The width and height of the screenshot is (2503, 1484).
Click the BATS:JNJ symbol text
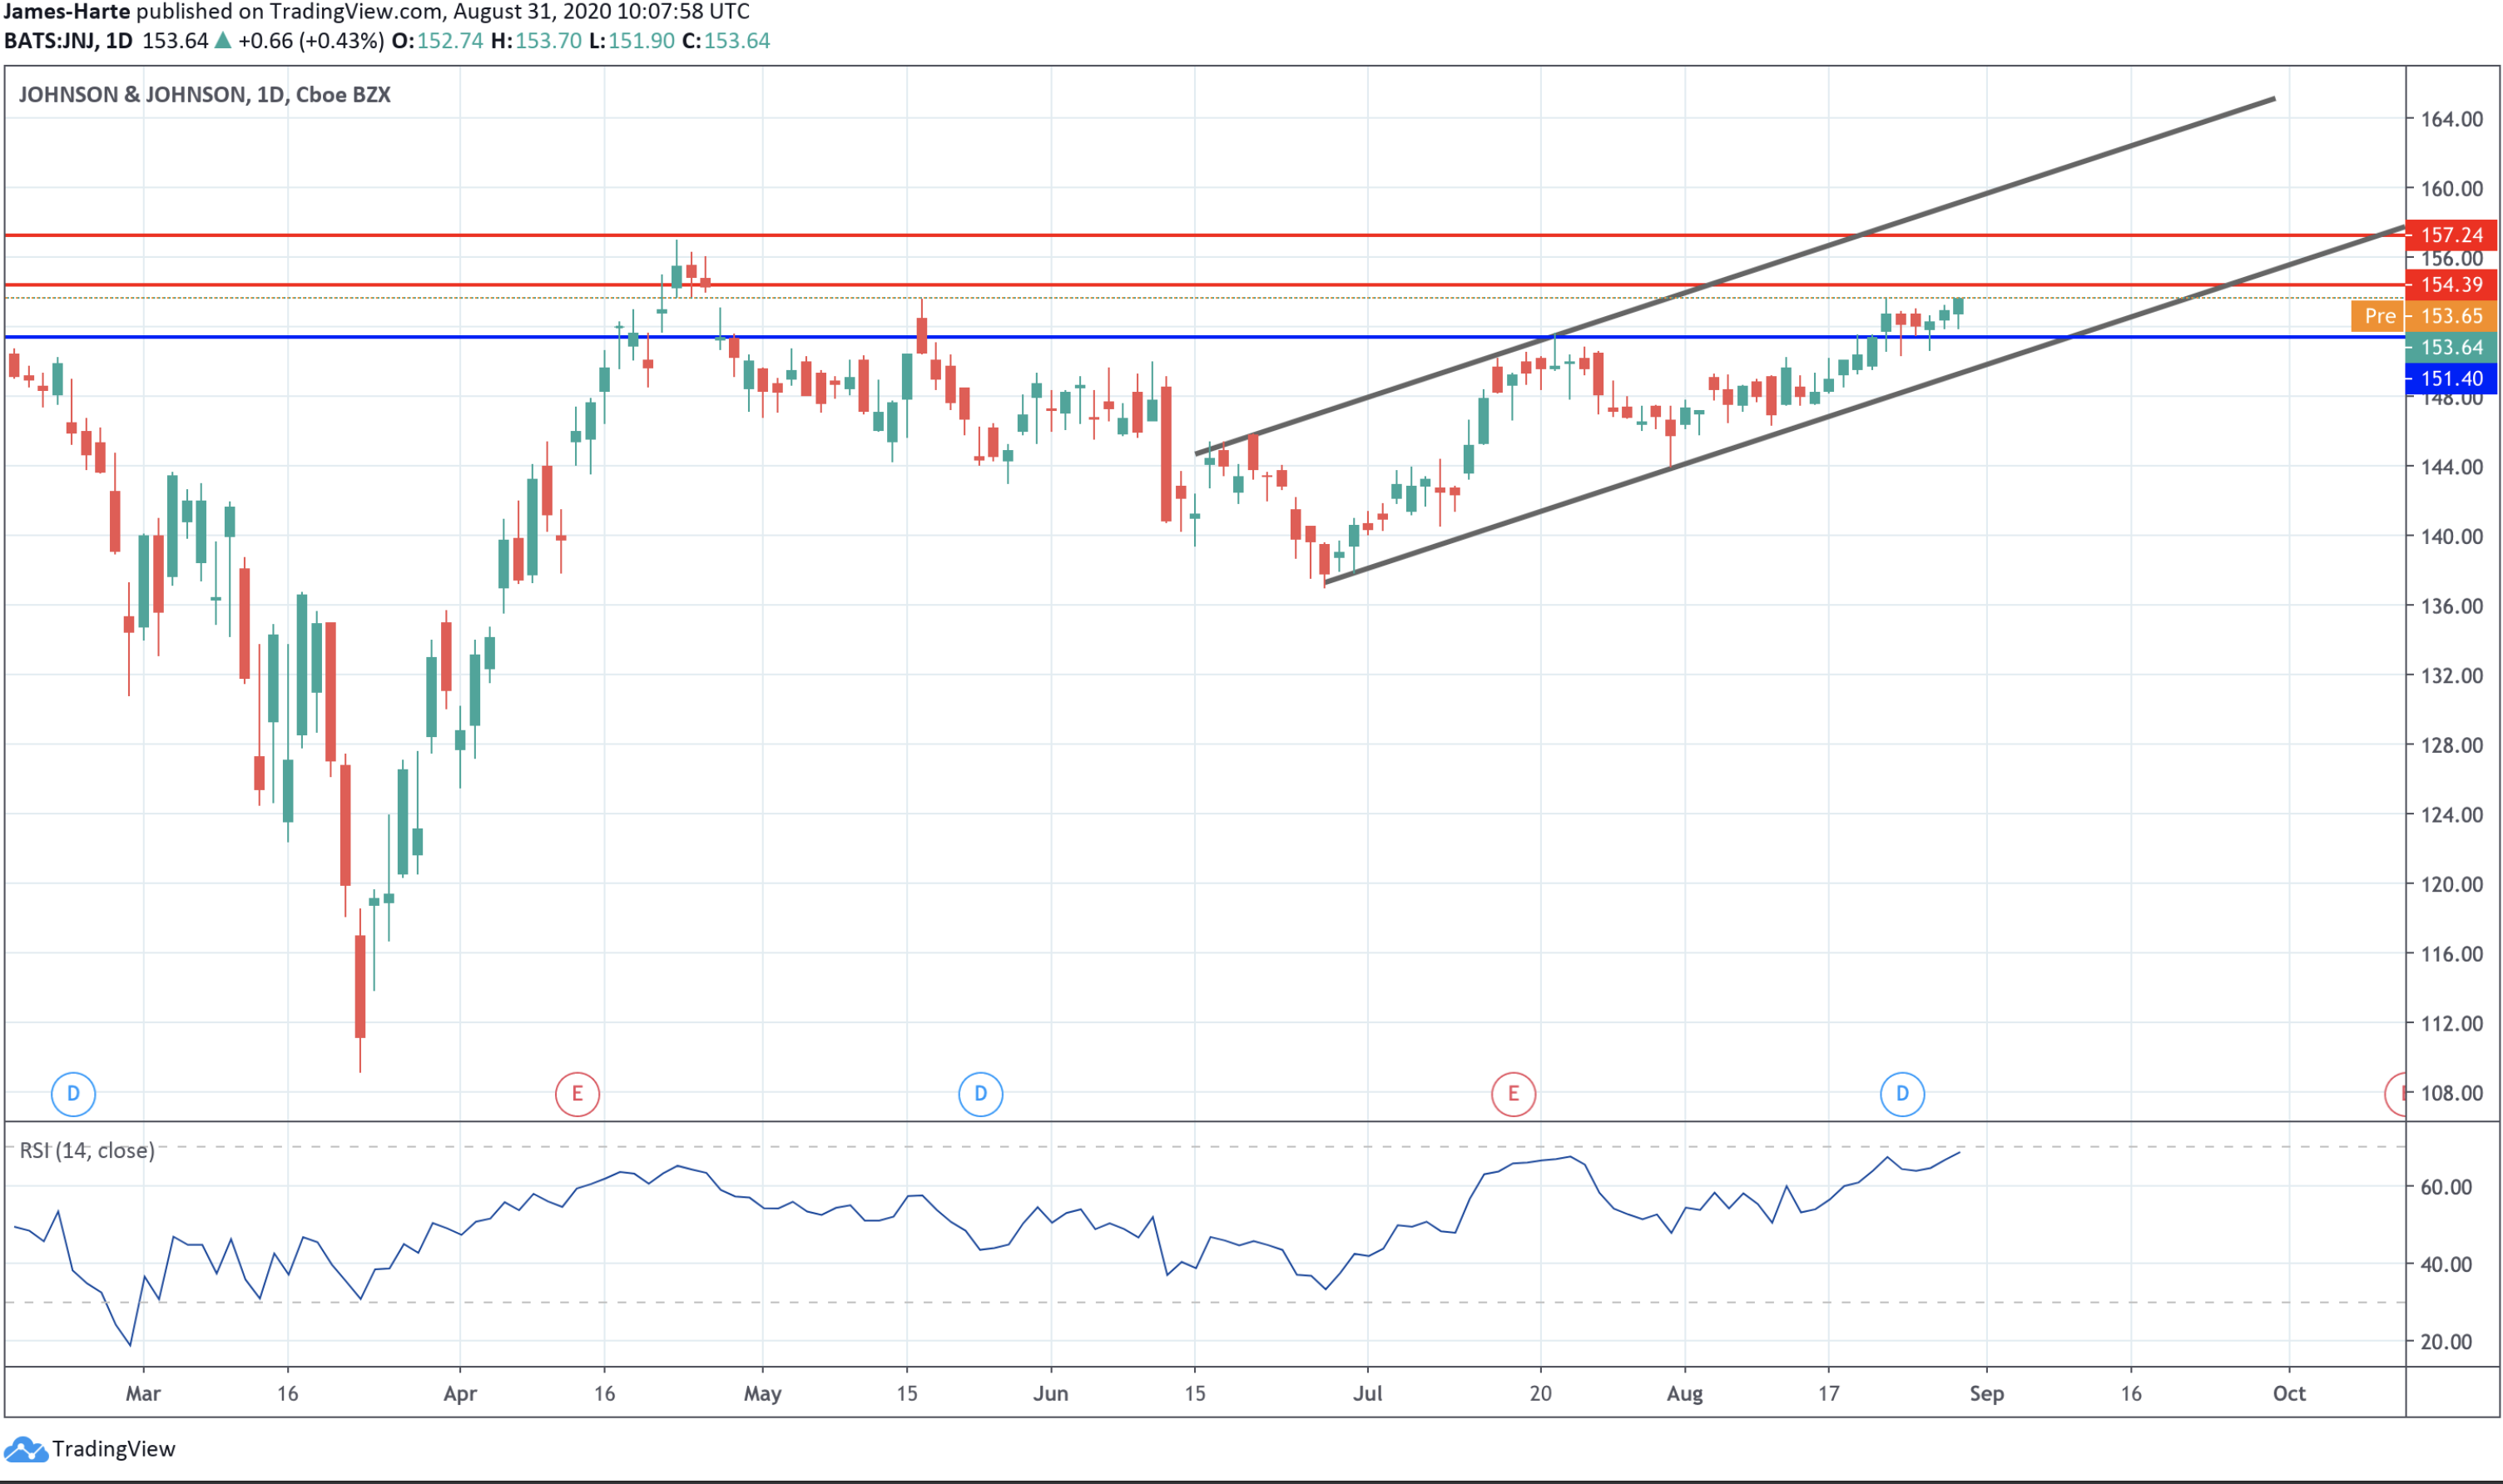coord(51,41)
